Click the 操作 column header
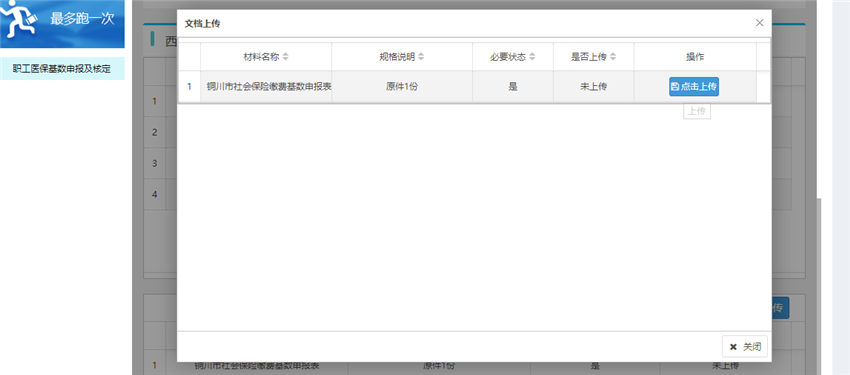The image size is (850, 375). tap(696, 57)
